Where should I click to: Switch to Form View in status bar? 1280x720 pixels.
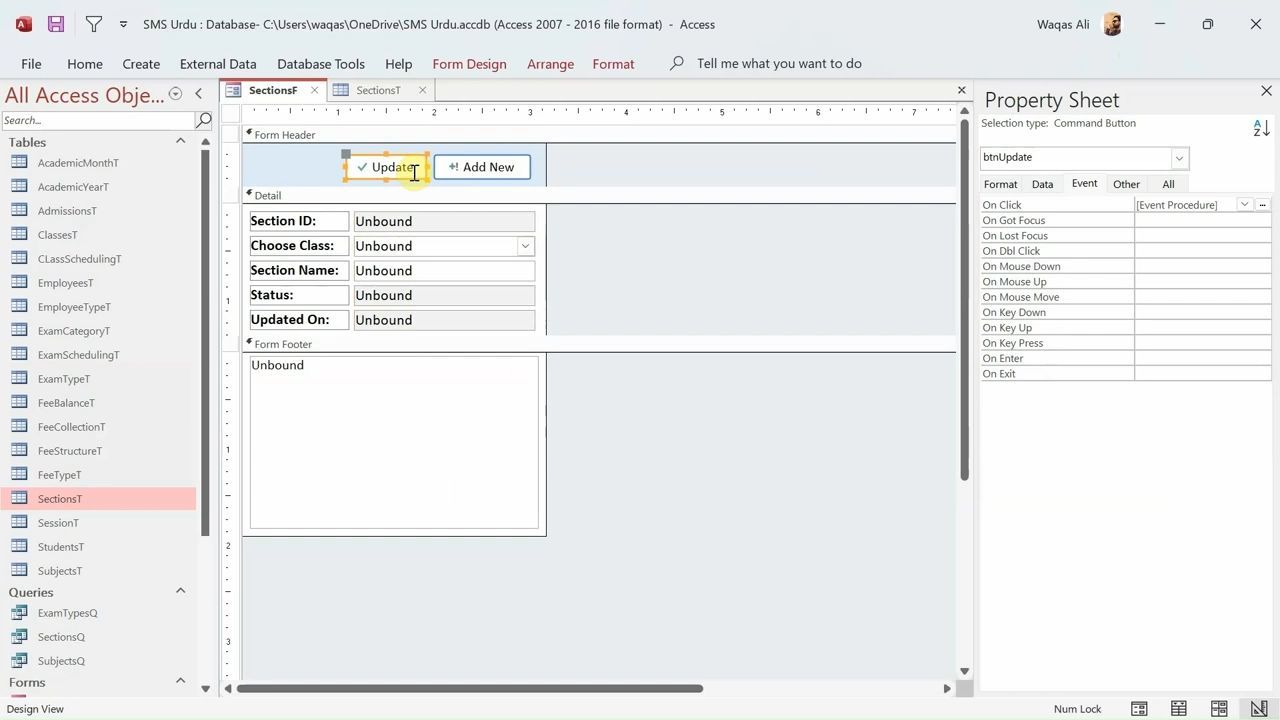[1139, 709]
